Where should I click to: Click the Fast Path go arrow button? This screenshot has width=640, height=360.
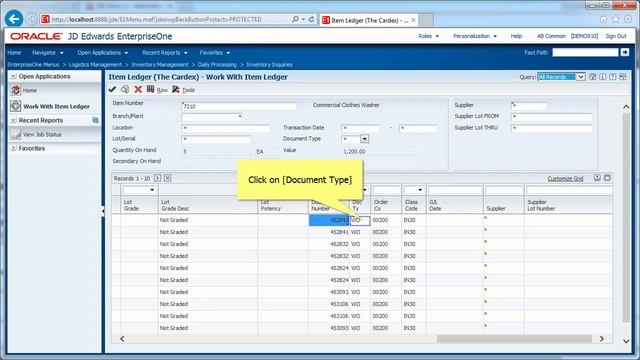pos(624,52)
